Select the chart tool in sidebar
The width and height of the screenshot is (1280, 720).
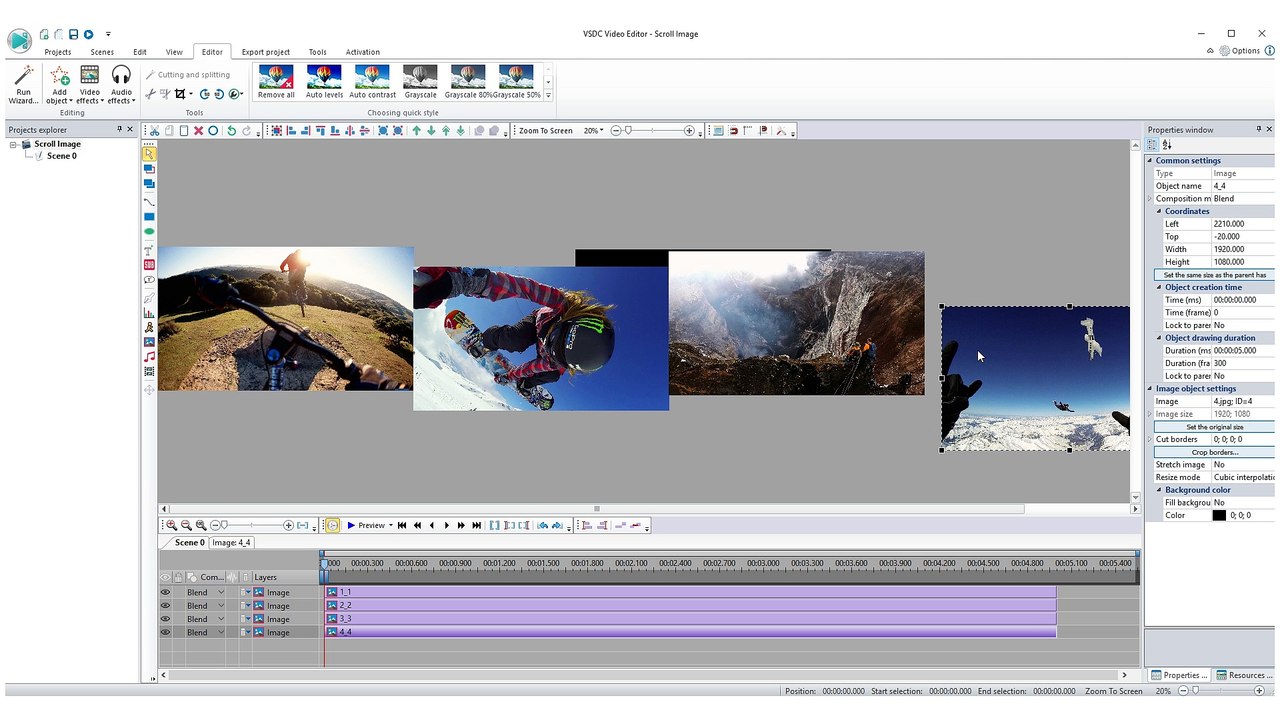[x=149, y=313]
